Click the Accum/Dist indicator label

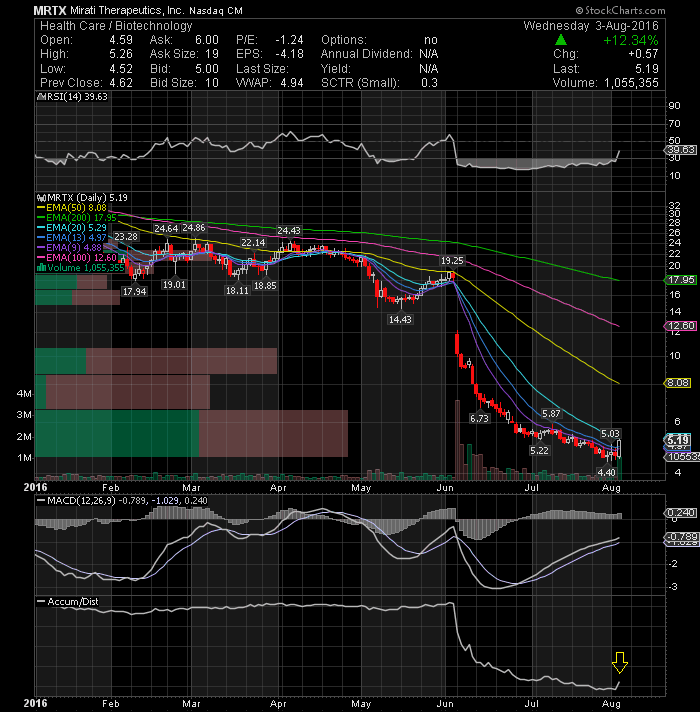click(68, 602)
